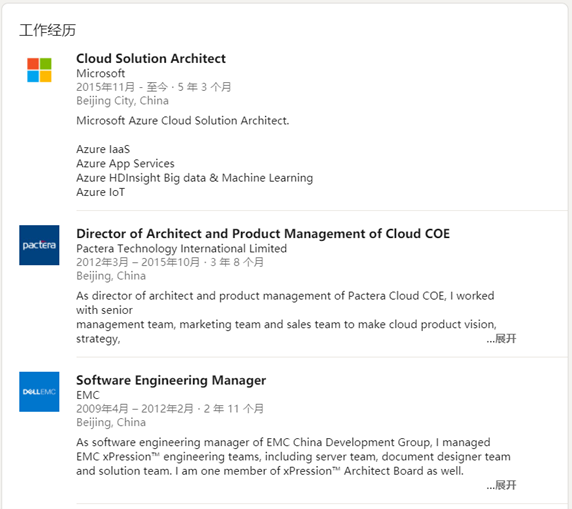Click the Dell EMC logo
The height and width of the screenshot is (509, 572).
coord(39,392)
